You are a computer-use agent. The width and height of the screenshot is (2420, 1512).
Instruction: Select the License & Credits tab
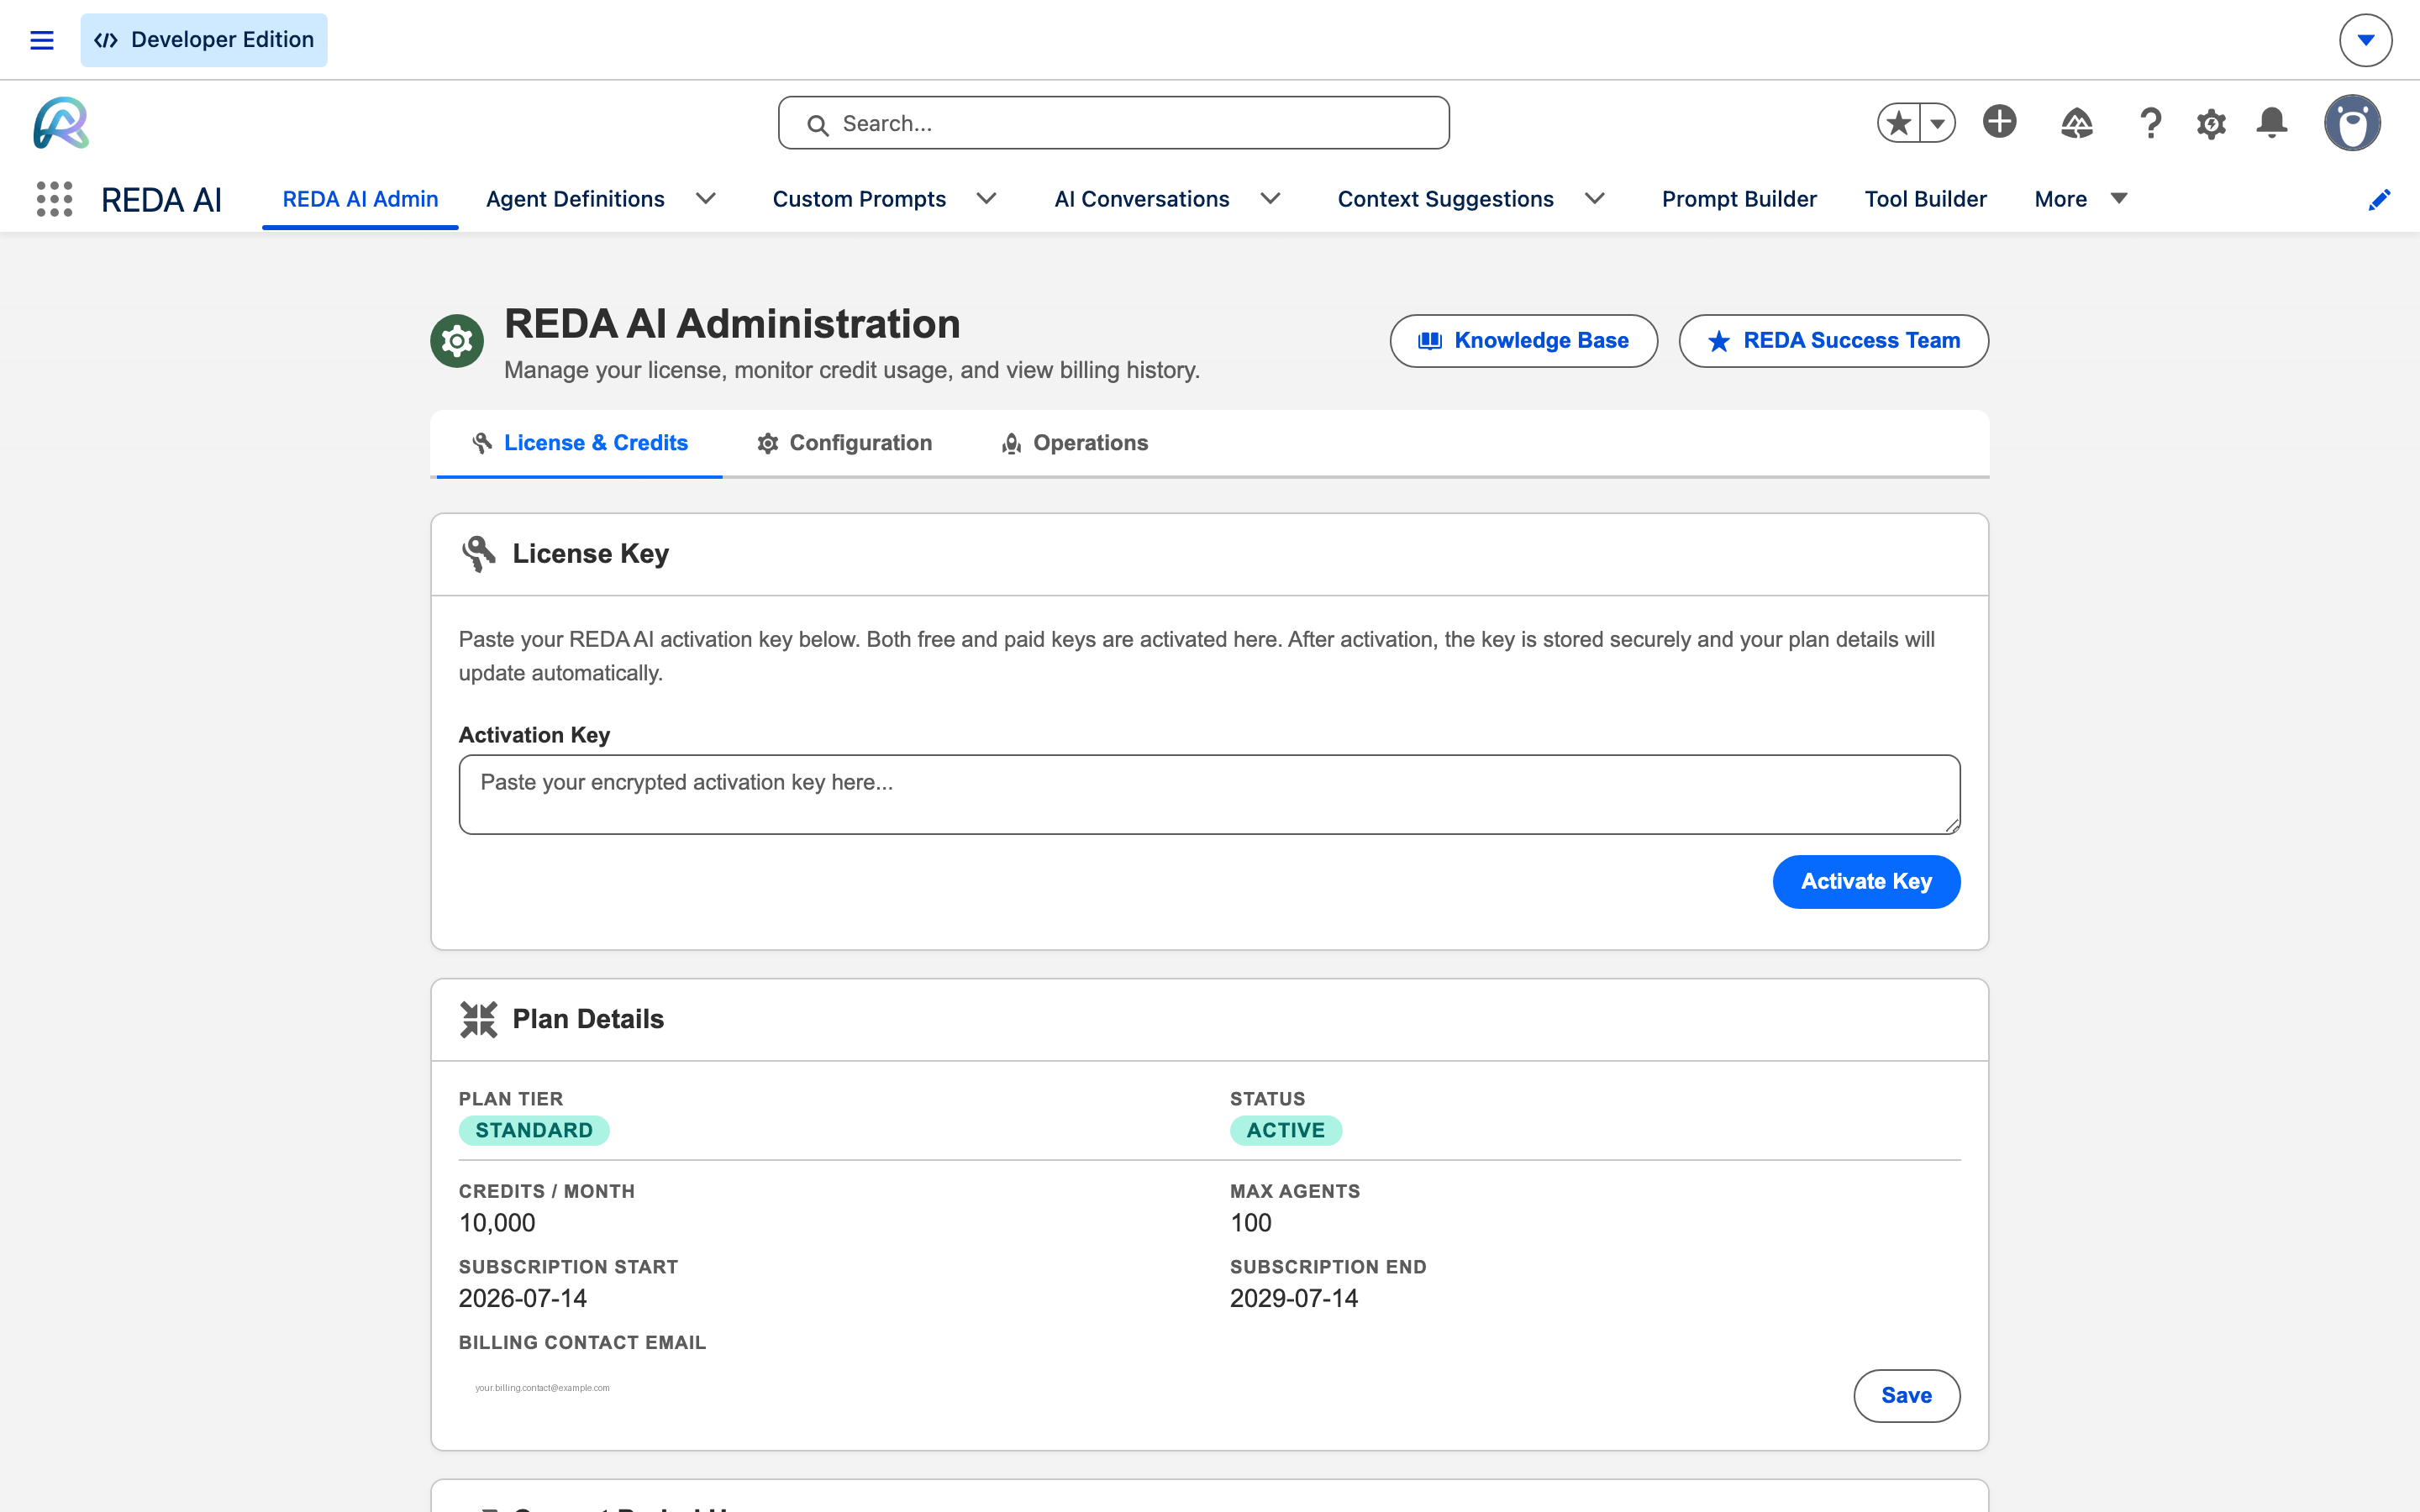(x=580, y=443)
